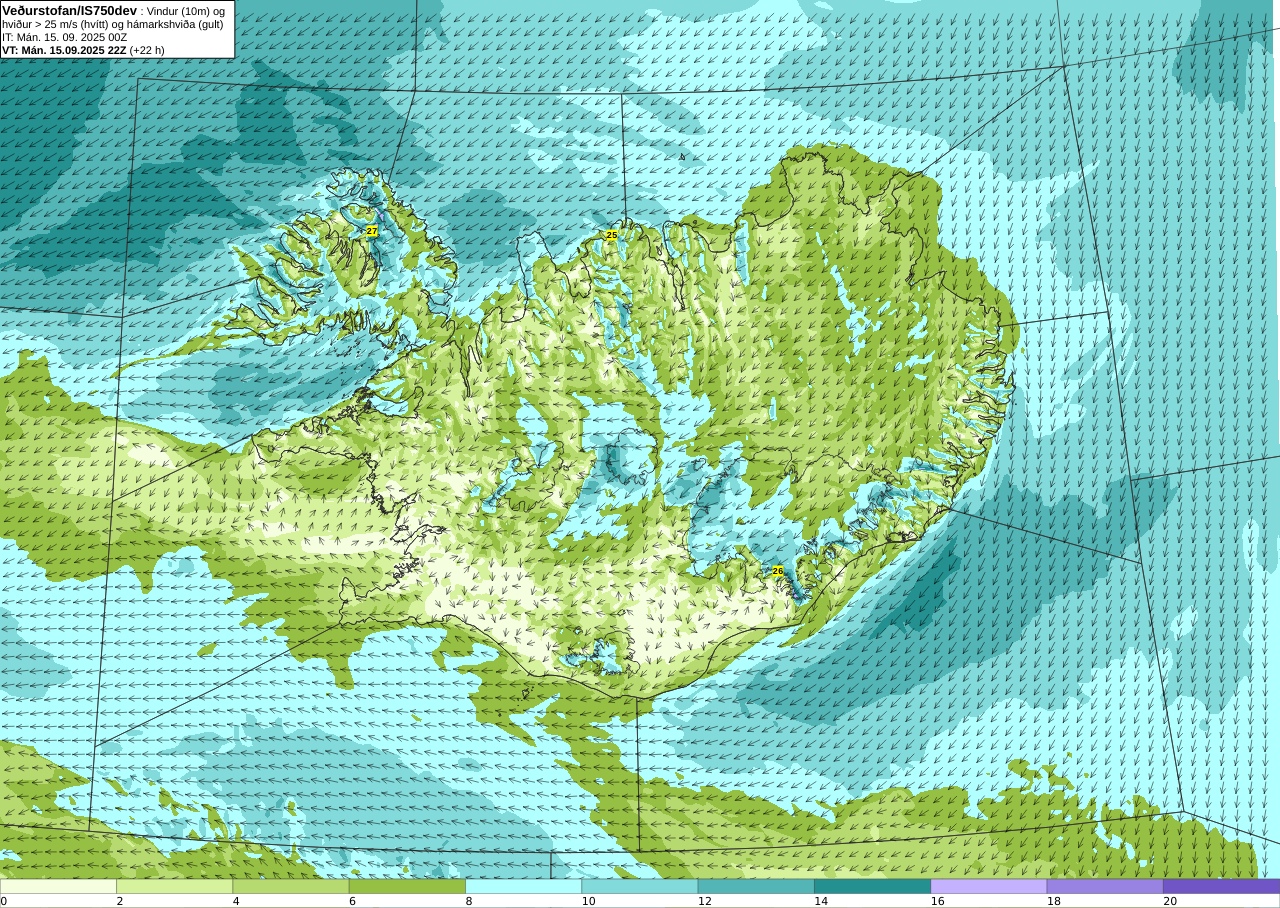Image resolution: width=1280 pixels, height=908 pixels.
Task: Select the 4–6 m/s green legend swatch
Action: (291, 886)
